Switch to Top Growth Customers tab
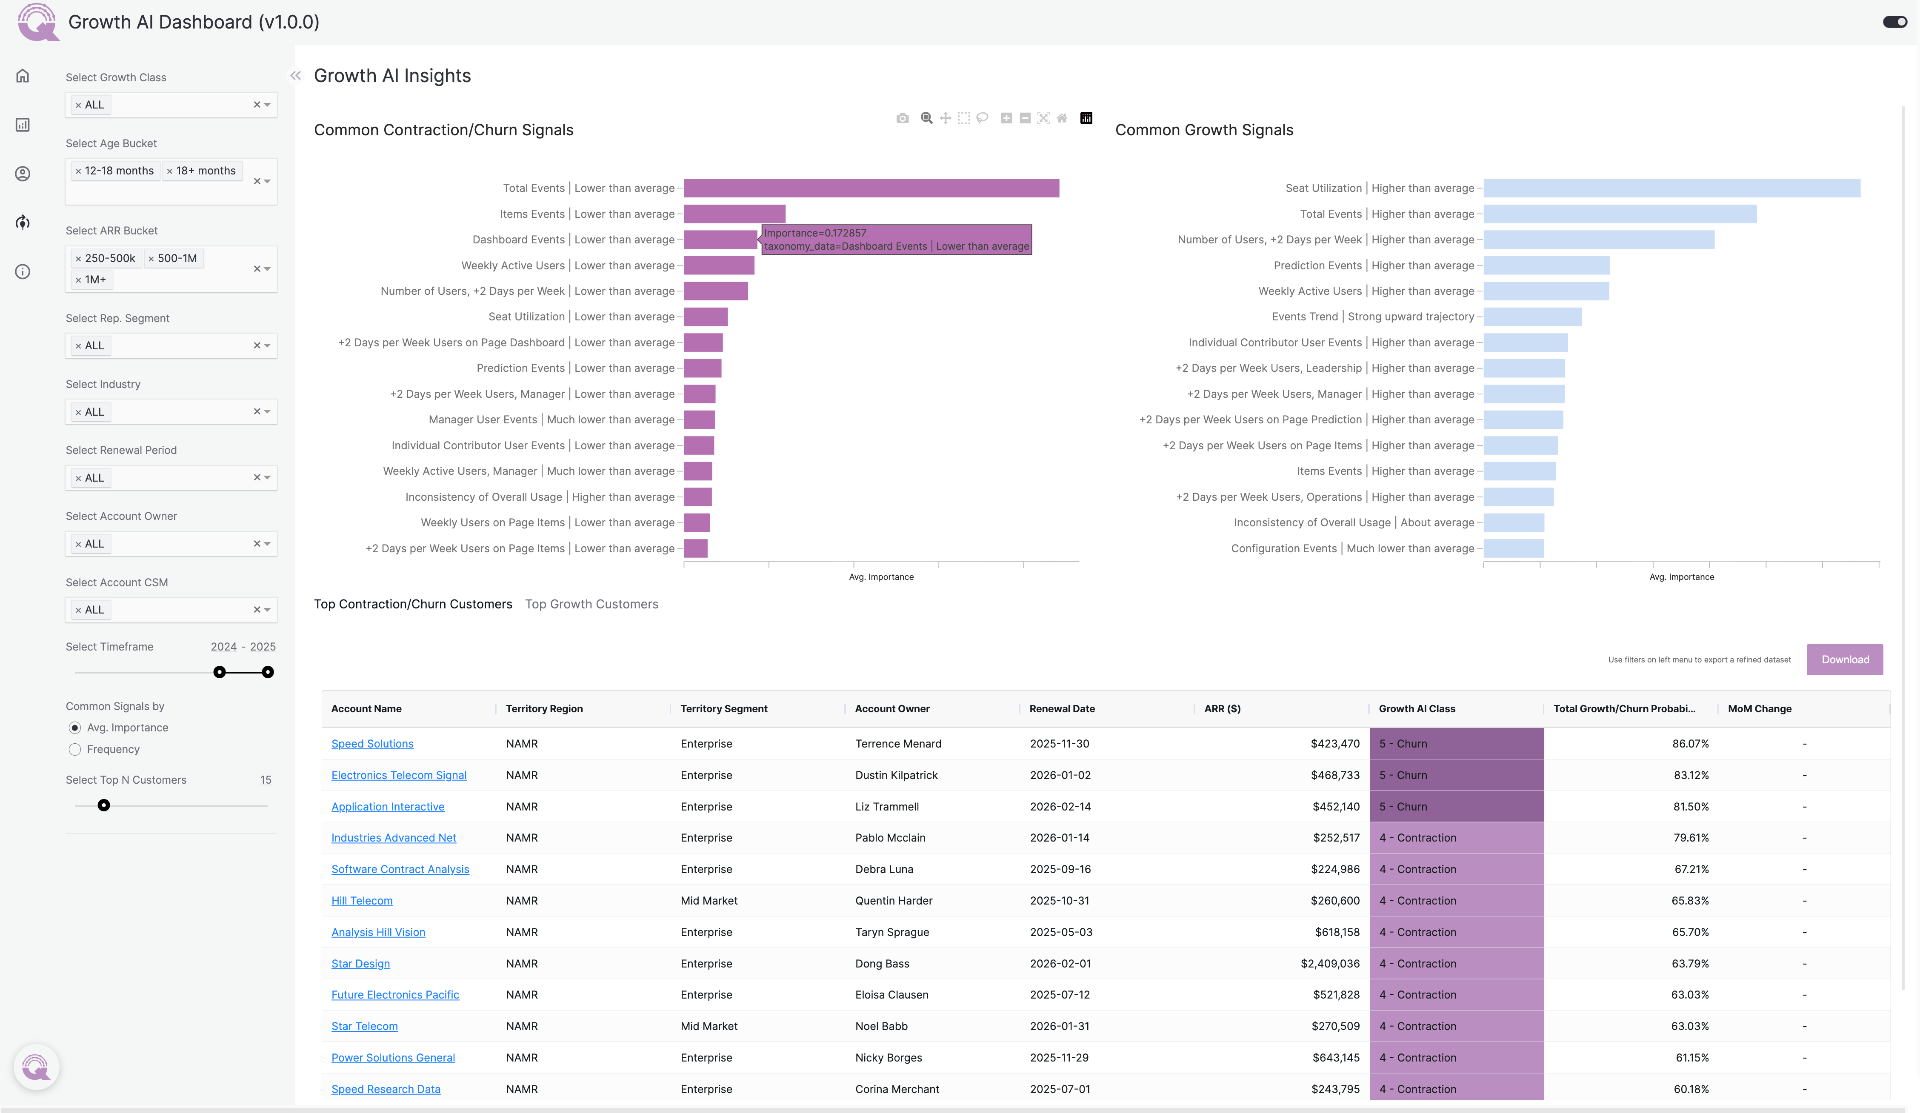Screen dimensions: 1920x1113 click(592, 604)
